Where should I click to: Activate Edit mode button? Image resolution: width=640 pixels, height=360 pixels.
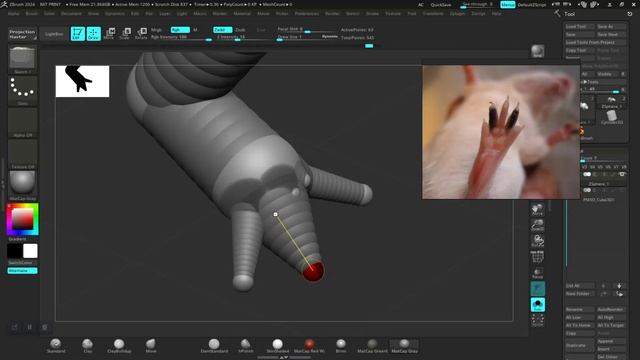coord(78,33)
